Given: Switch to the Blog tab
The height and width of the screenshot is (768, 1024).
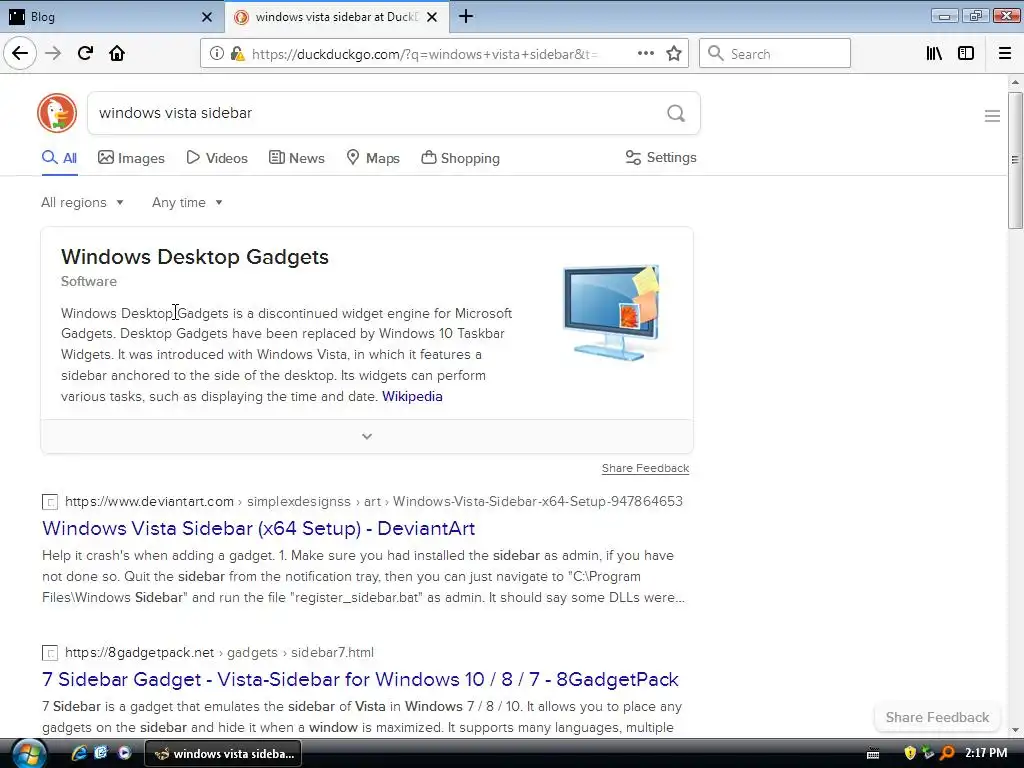Looking at the screenshot, I should [111, 17].
